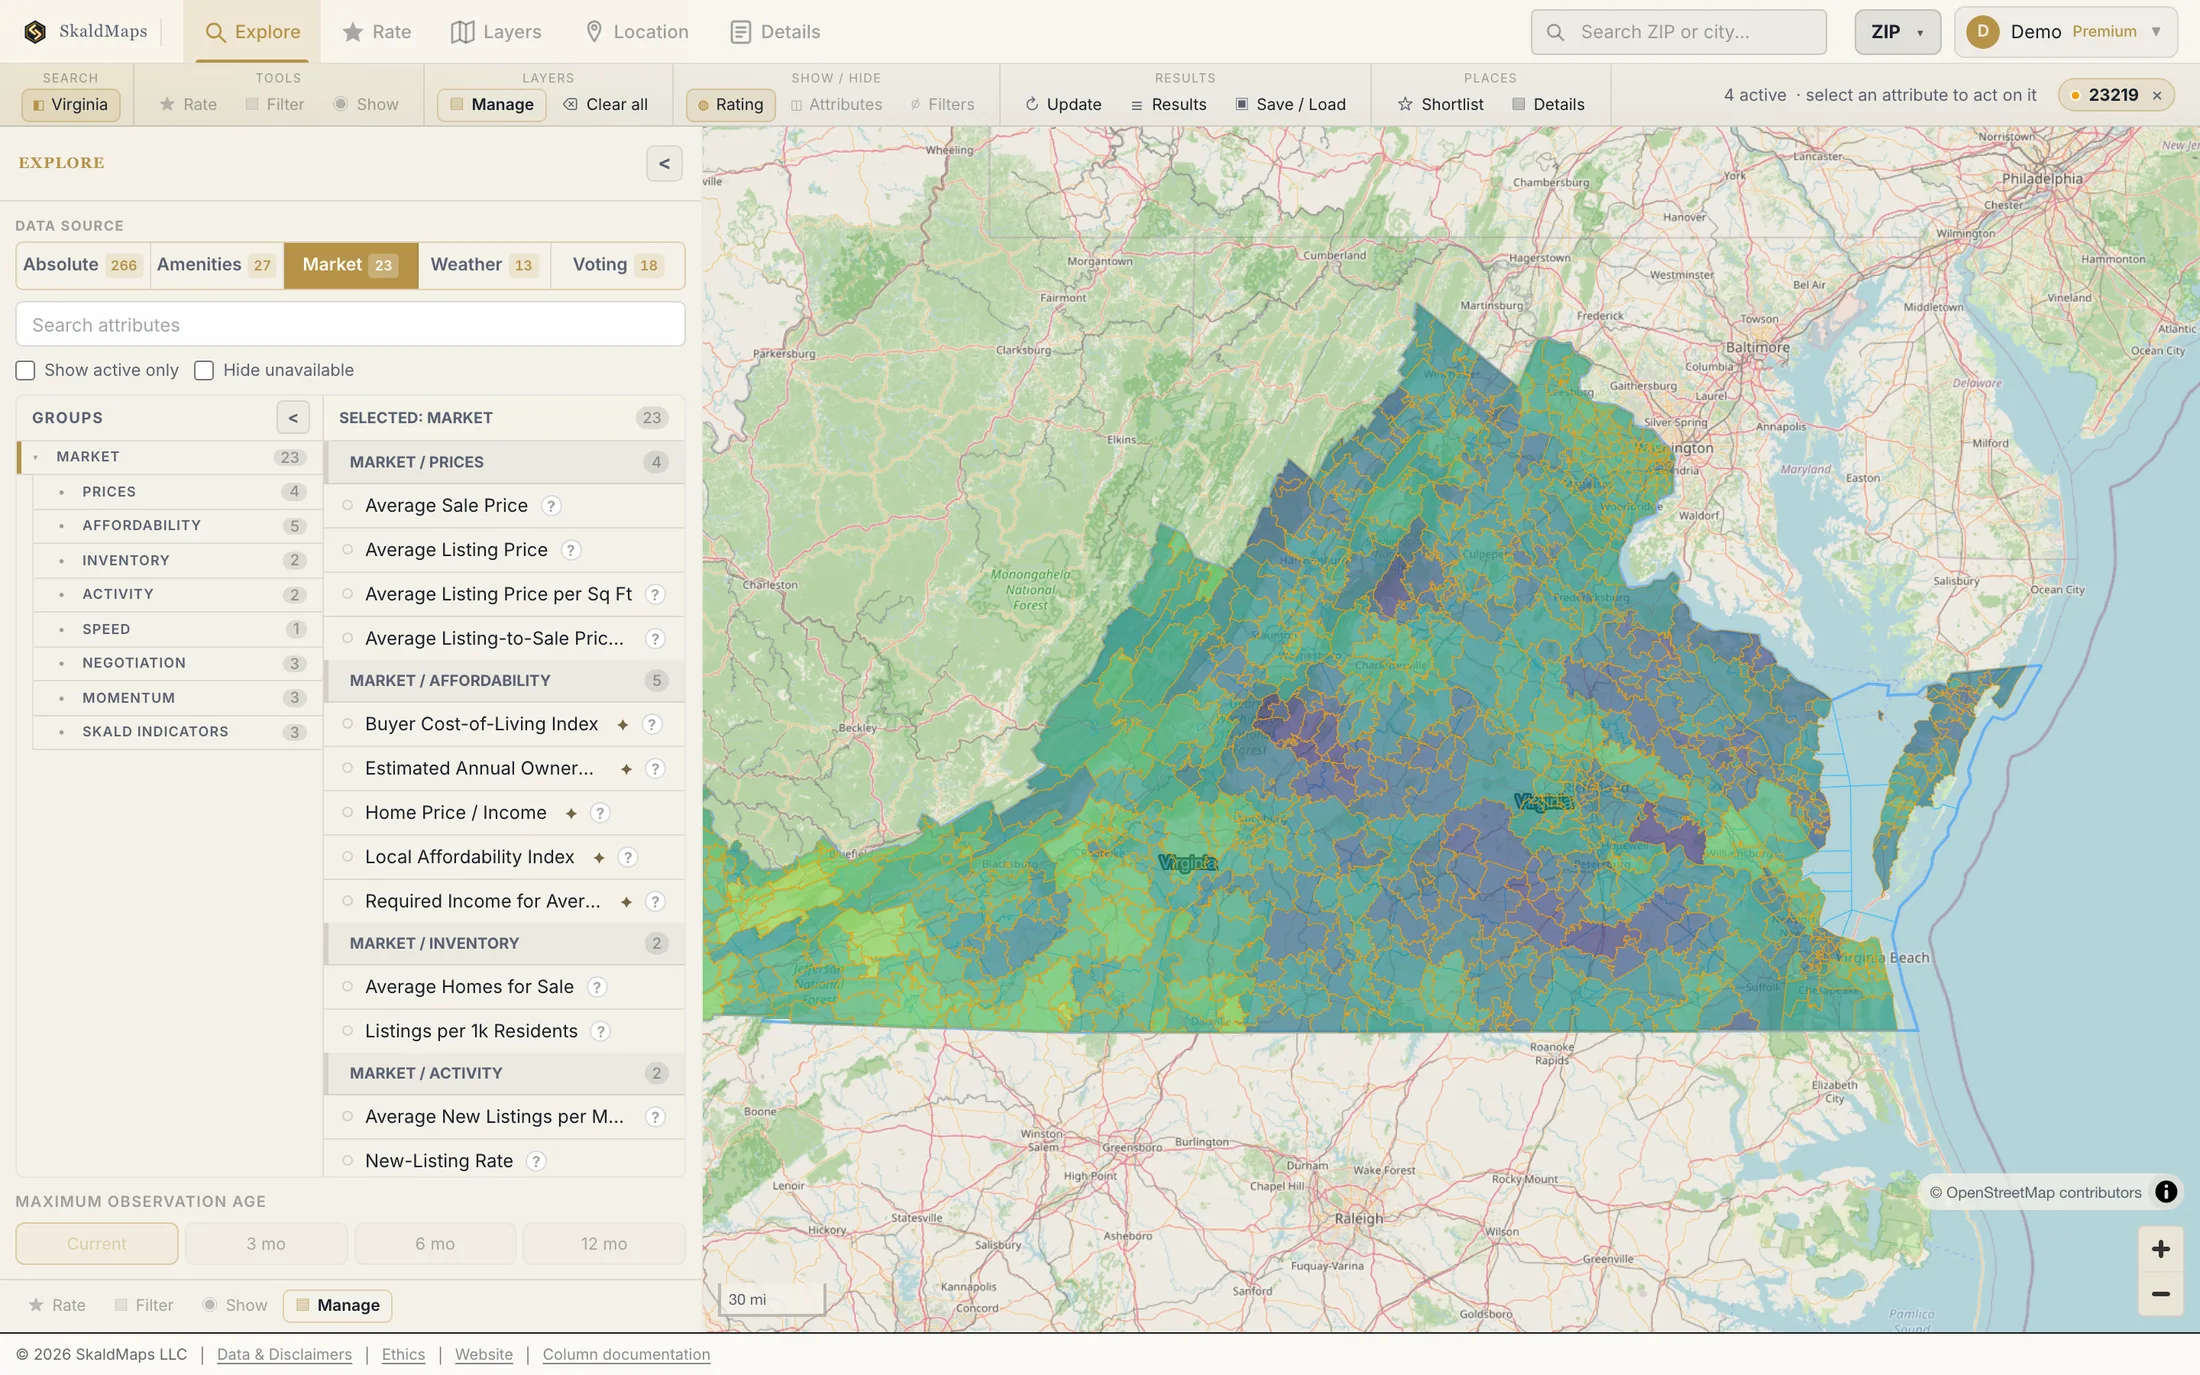The height and width of the screenshot is (1375, 2200).
Task: Collapse the Market / Affordability section header
Action: [x=505, y=681]
